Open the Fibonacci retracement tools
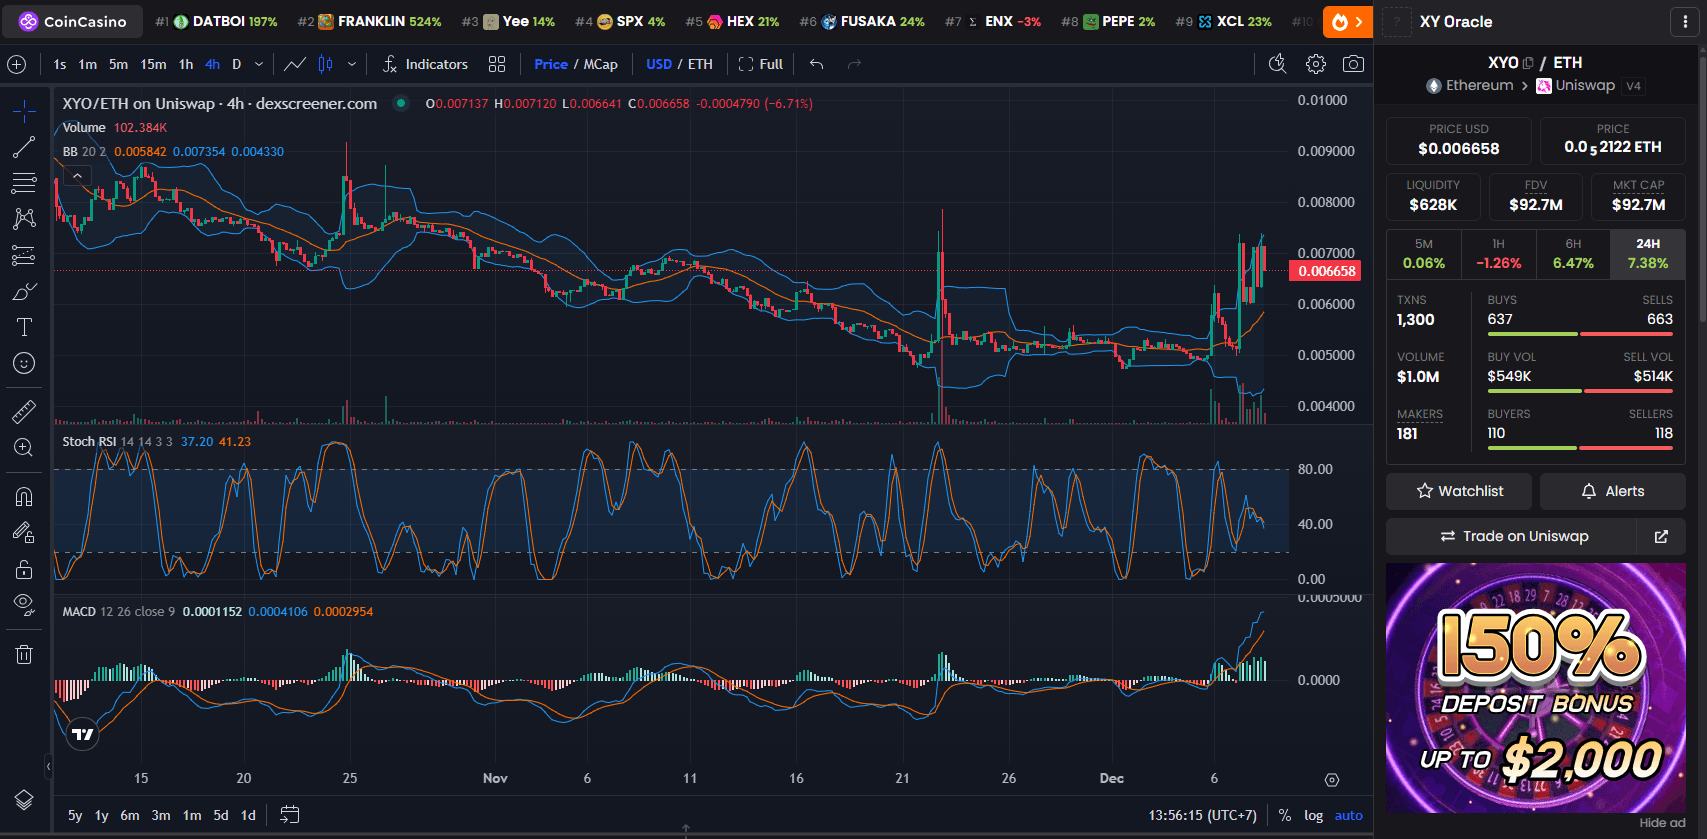 [x=24, y=183]
